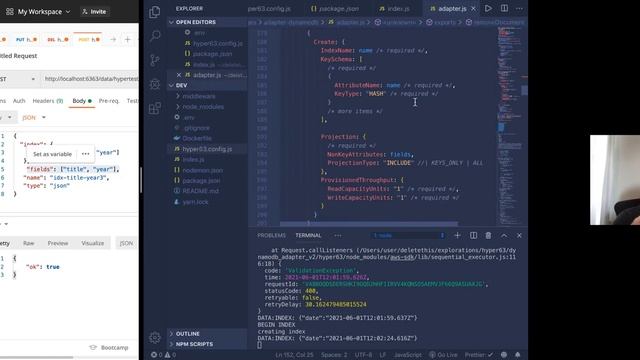Switch to the package.json editor tab
This screenshot has width=640, height=360.
click(x=335, y=8)
